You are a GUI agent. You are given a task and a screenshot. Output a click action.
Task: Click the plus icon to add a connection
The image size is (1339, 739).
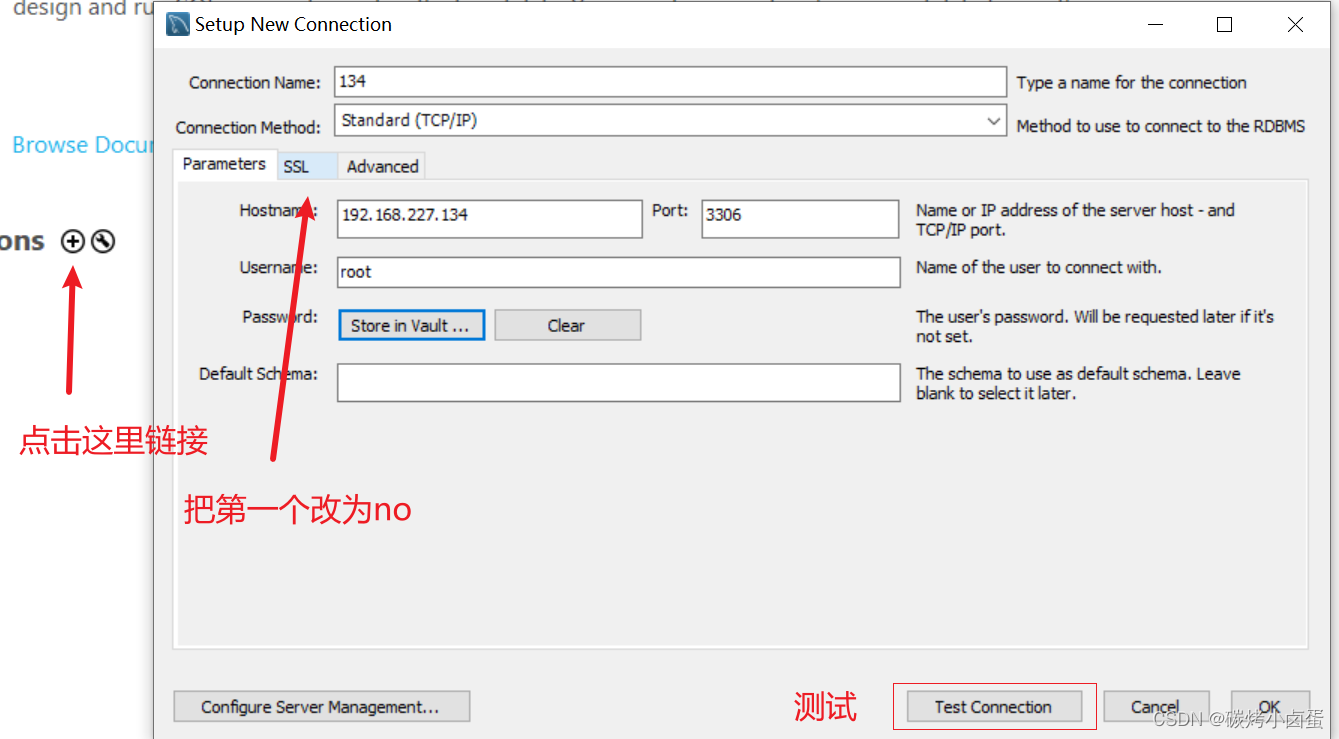tap(73, 241)
